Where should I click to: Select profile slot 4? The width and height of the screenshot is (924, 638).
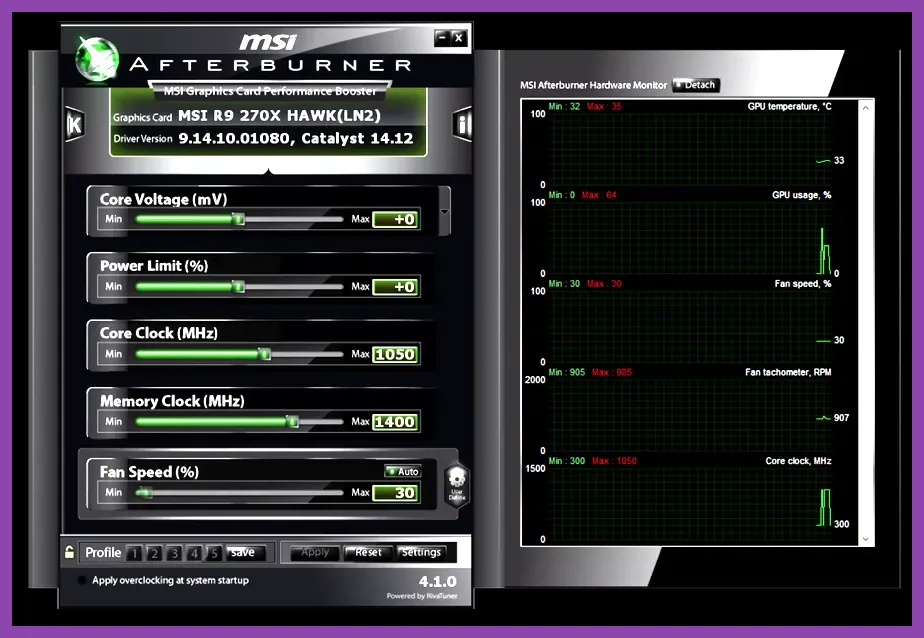pos(194,553)
